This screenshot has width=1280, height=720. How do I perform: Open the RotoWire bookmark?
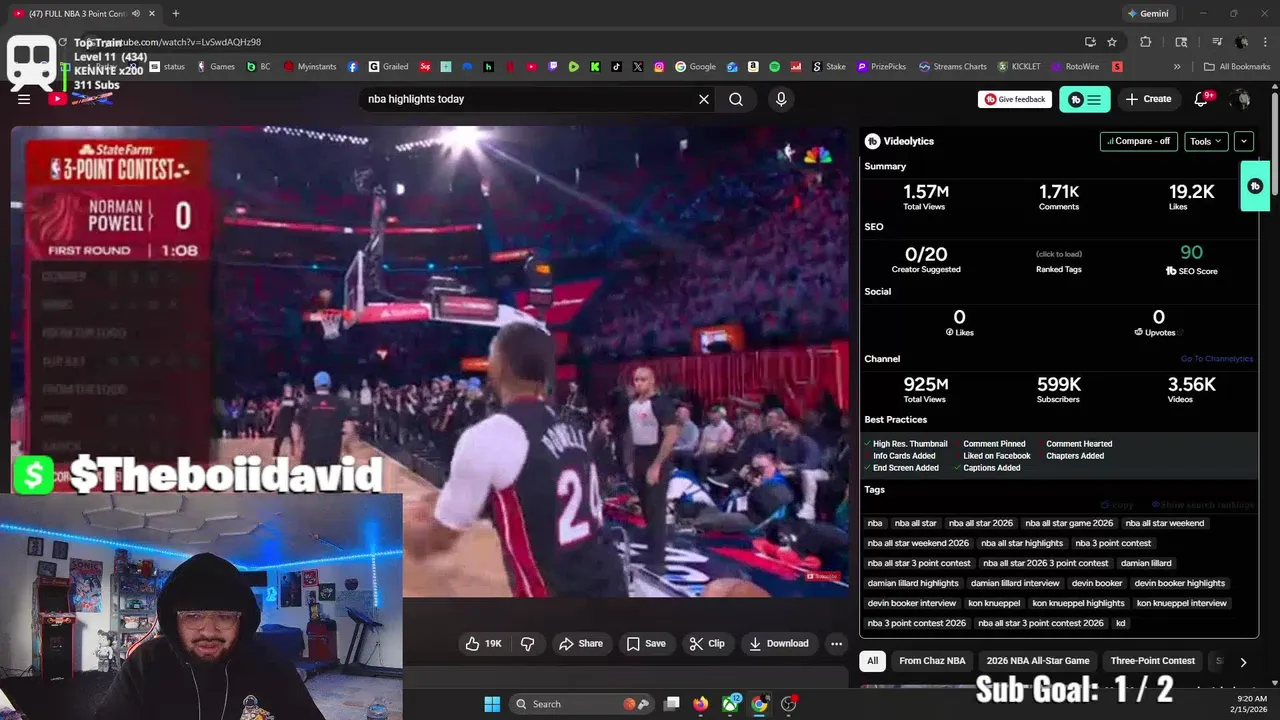tap(1074, 67)
